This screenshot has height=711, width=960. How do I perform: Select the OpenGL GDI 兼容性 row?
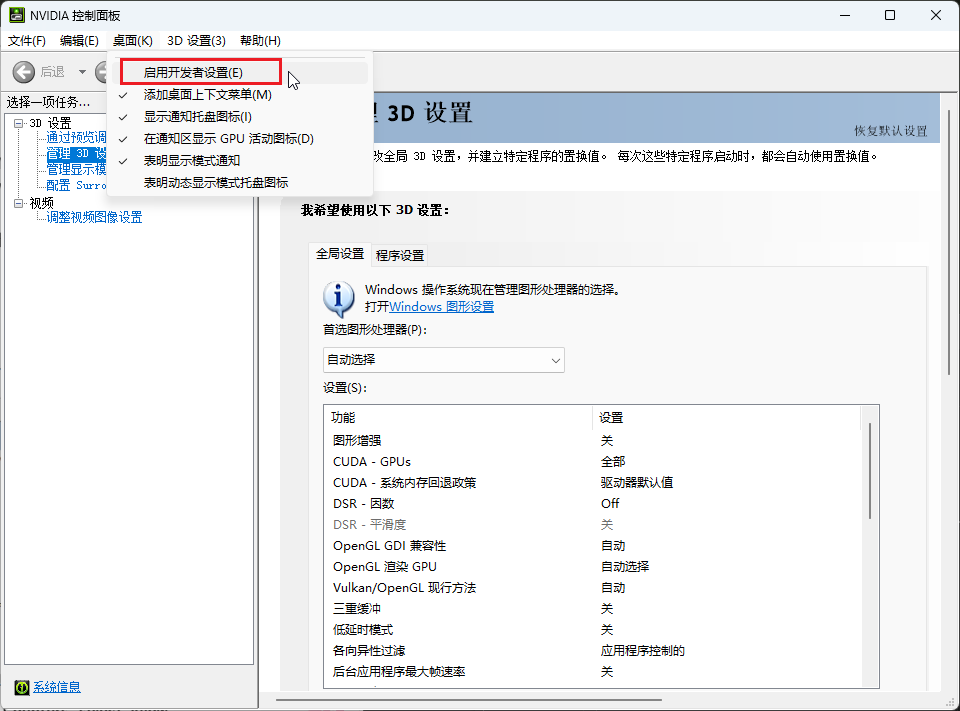[593, 546]
